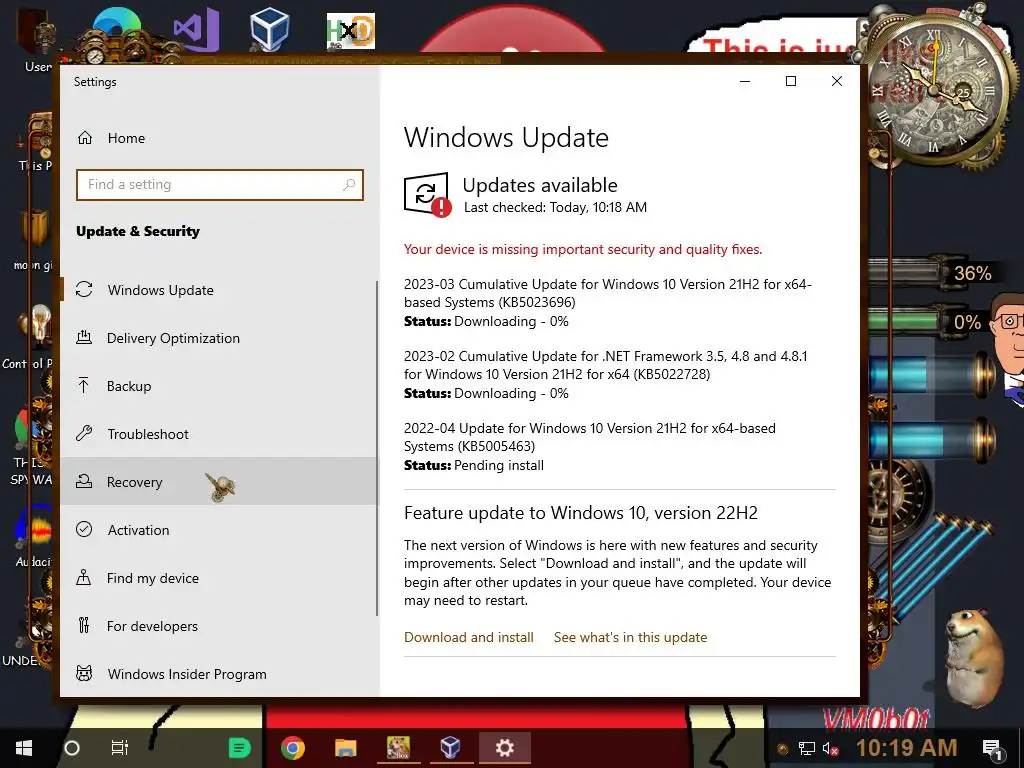Close the Settings window

(837, 81)
